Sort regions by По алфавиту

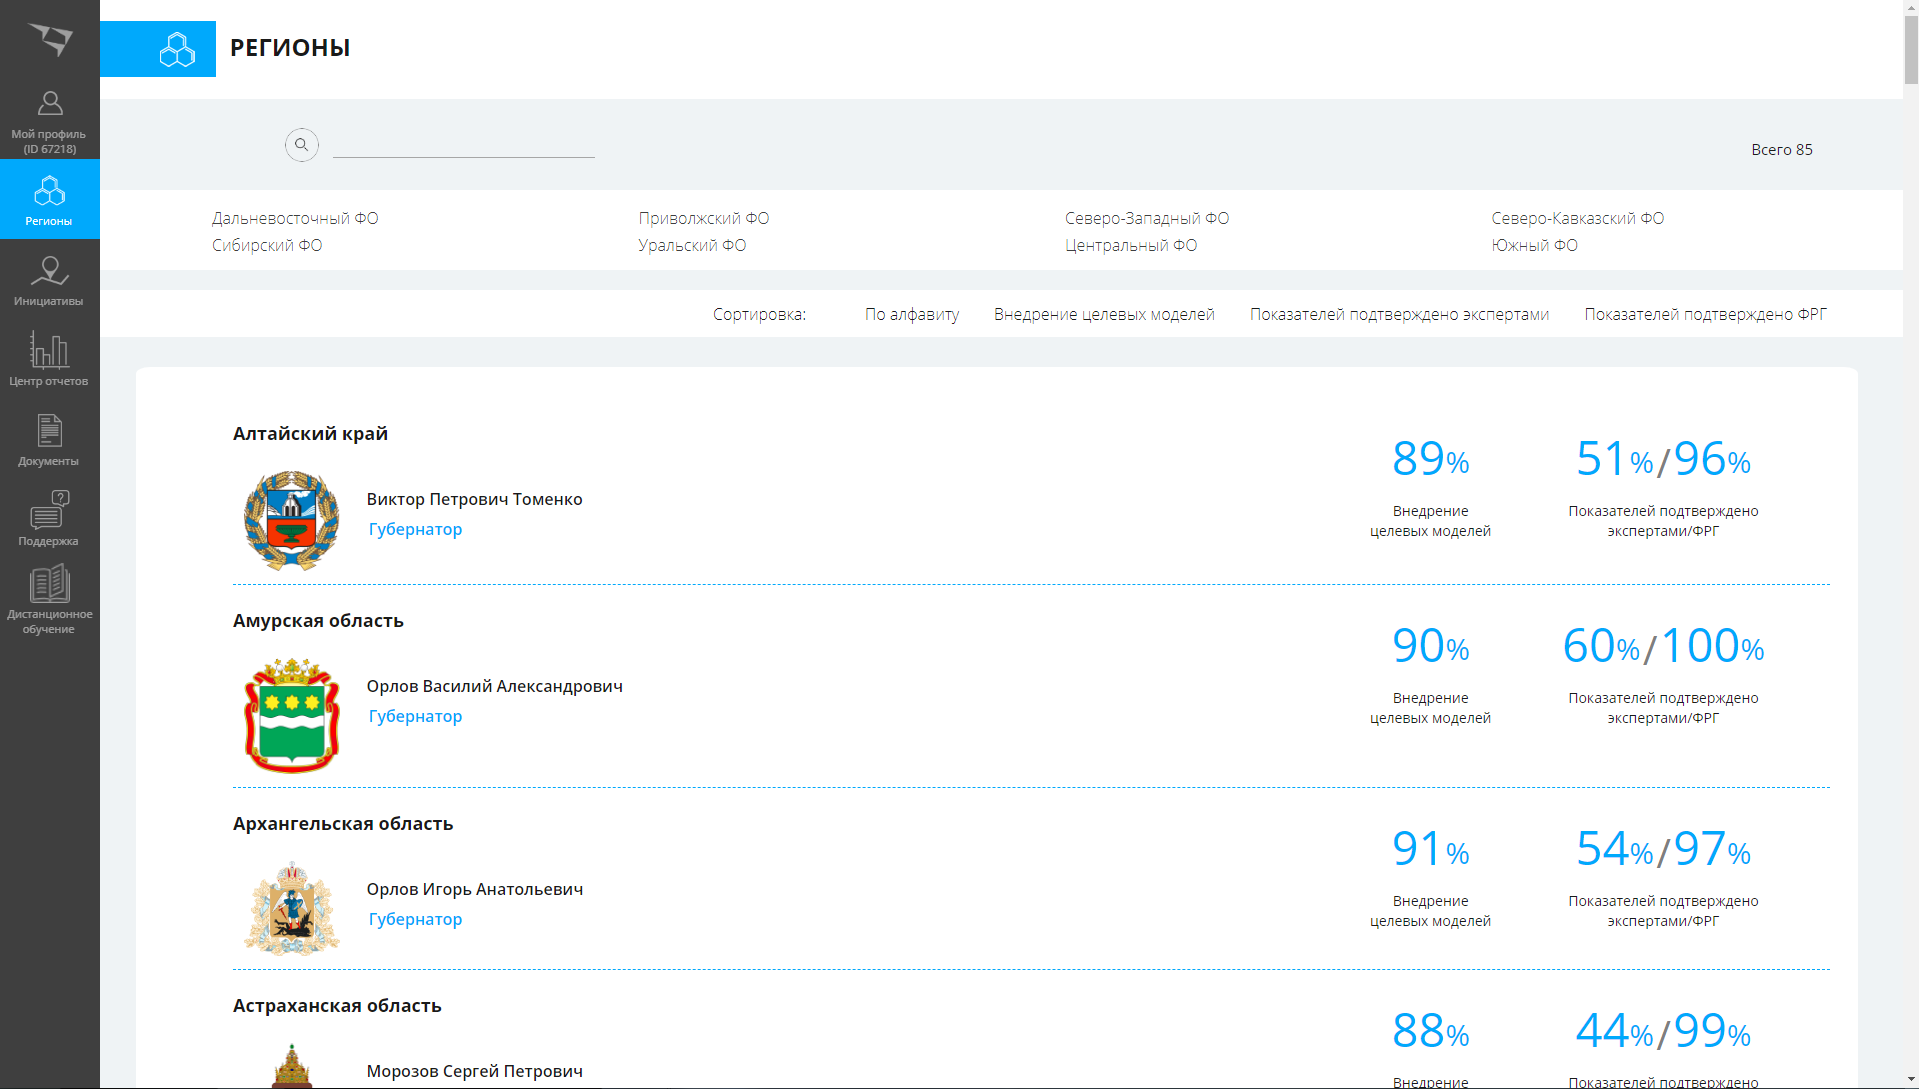(x=911, y=314)
